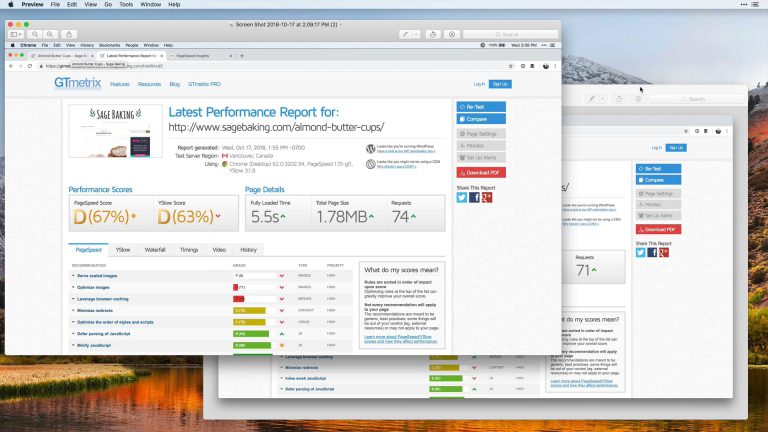Open the Features link in GTmetrix header
Screen dimensions: 768x432
pyautogui.click(x=120, y=84)
